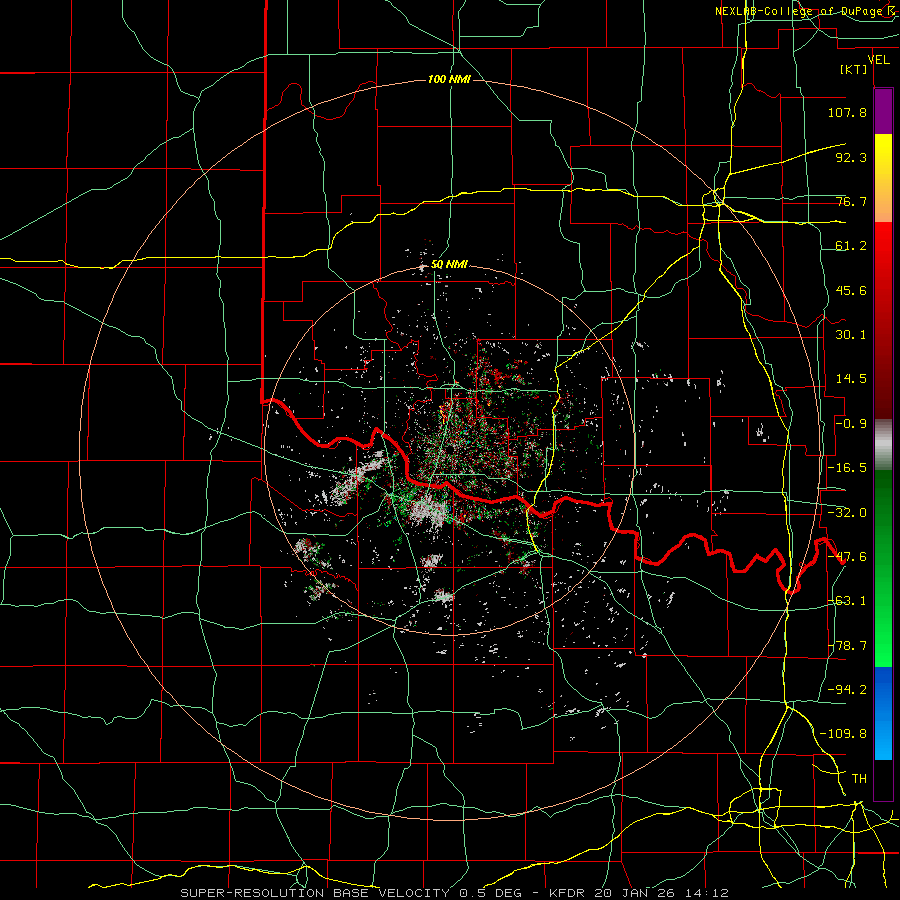Select the 30.1 velocity scale value
The width and height of the screenshot is (900, 900).
[x=851, y=335]
